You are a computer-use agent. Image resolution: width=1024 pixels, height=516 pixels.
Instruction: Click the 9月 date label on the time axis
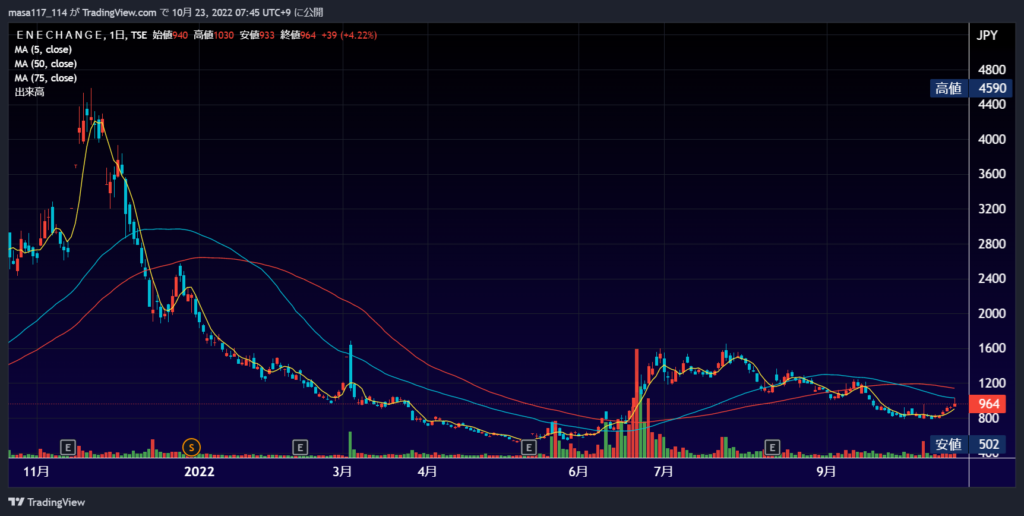pyautogui.click(x=826, y=472)
